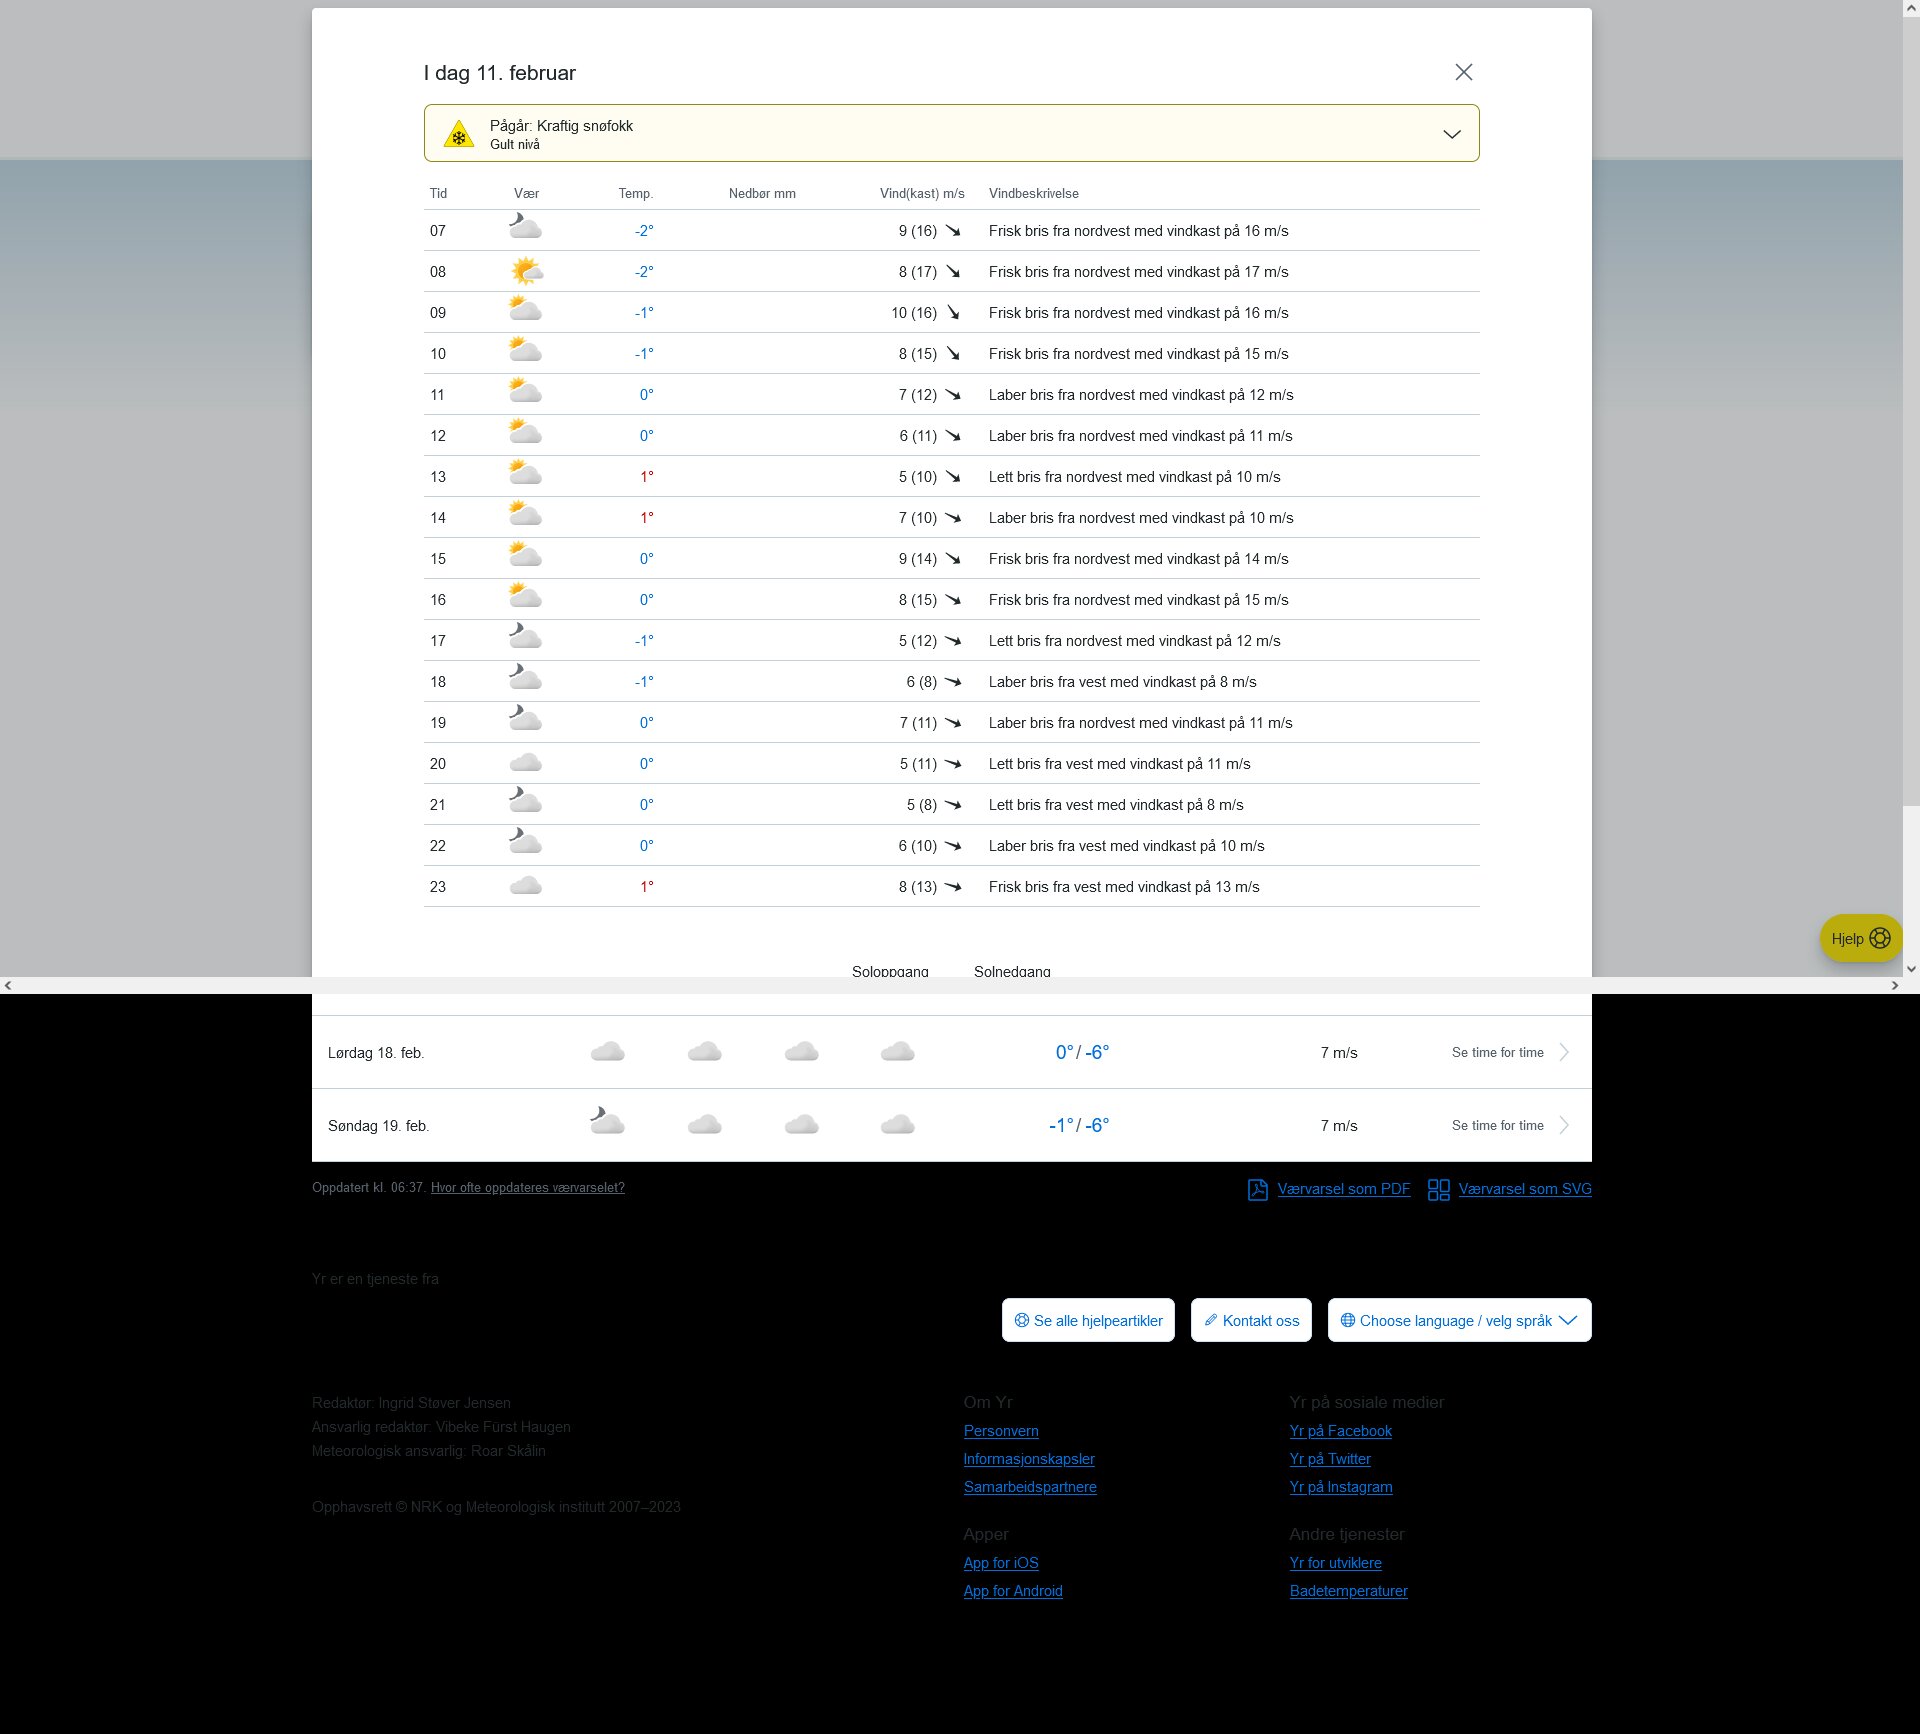Viewport: 1920px width, 1734px height.
Task: Open Hvor ofte oppdateres værvarselet link
Action: point(527,1188)
